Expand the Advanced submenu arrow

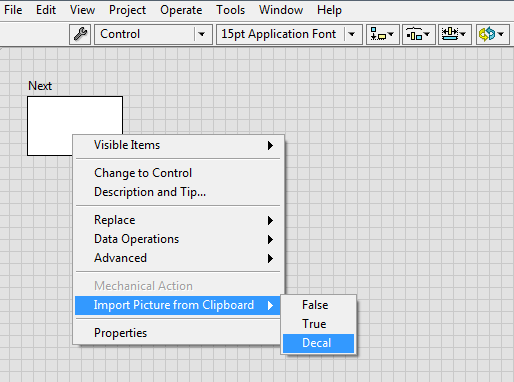(270, 258)
